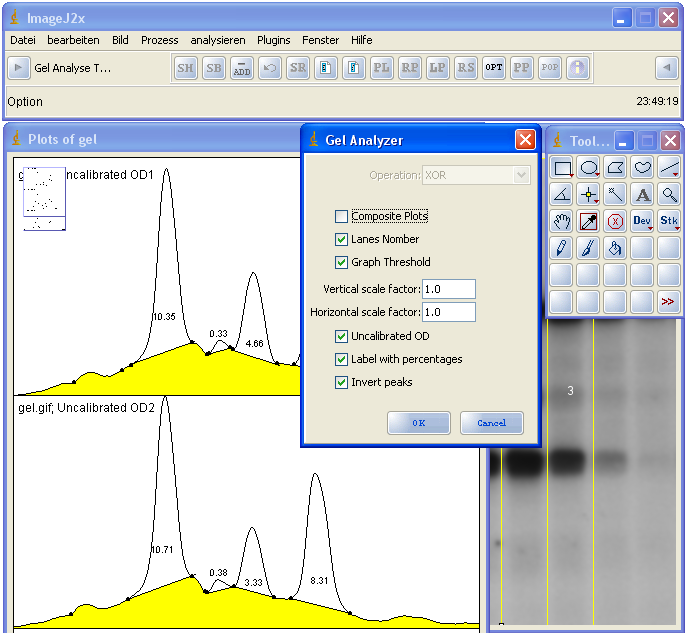Image resolution: width=685 pixels, height=633 pixels.
Task: Click Cancel in Gel Analyzer dialog
Action: click(x=491, y=423)
